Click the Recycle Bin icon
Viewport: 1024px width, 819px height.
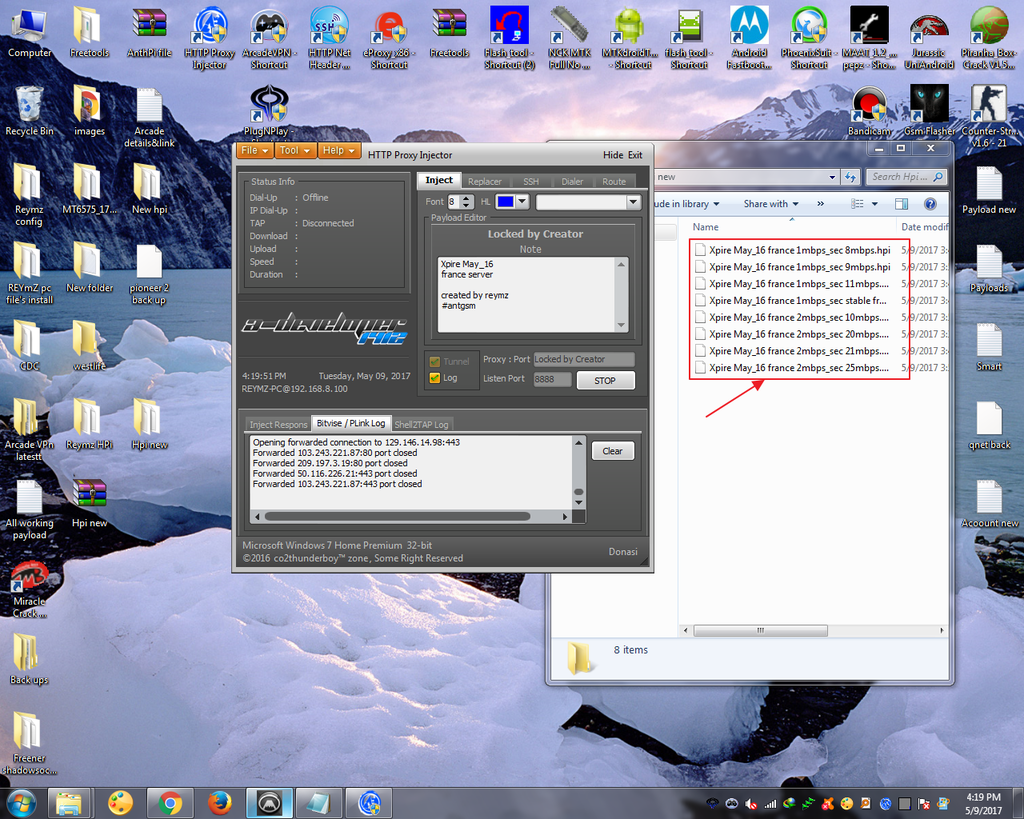(x=29, y=108)
